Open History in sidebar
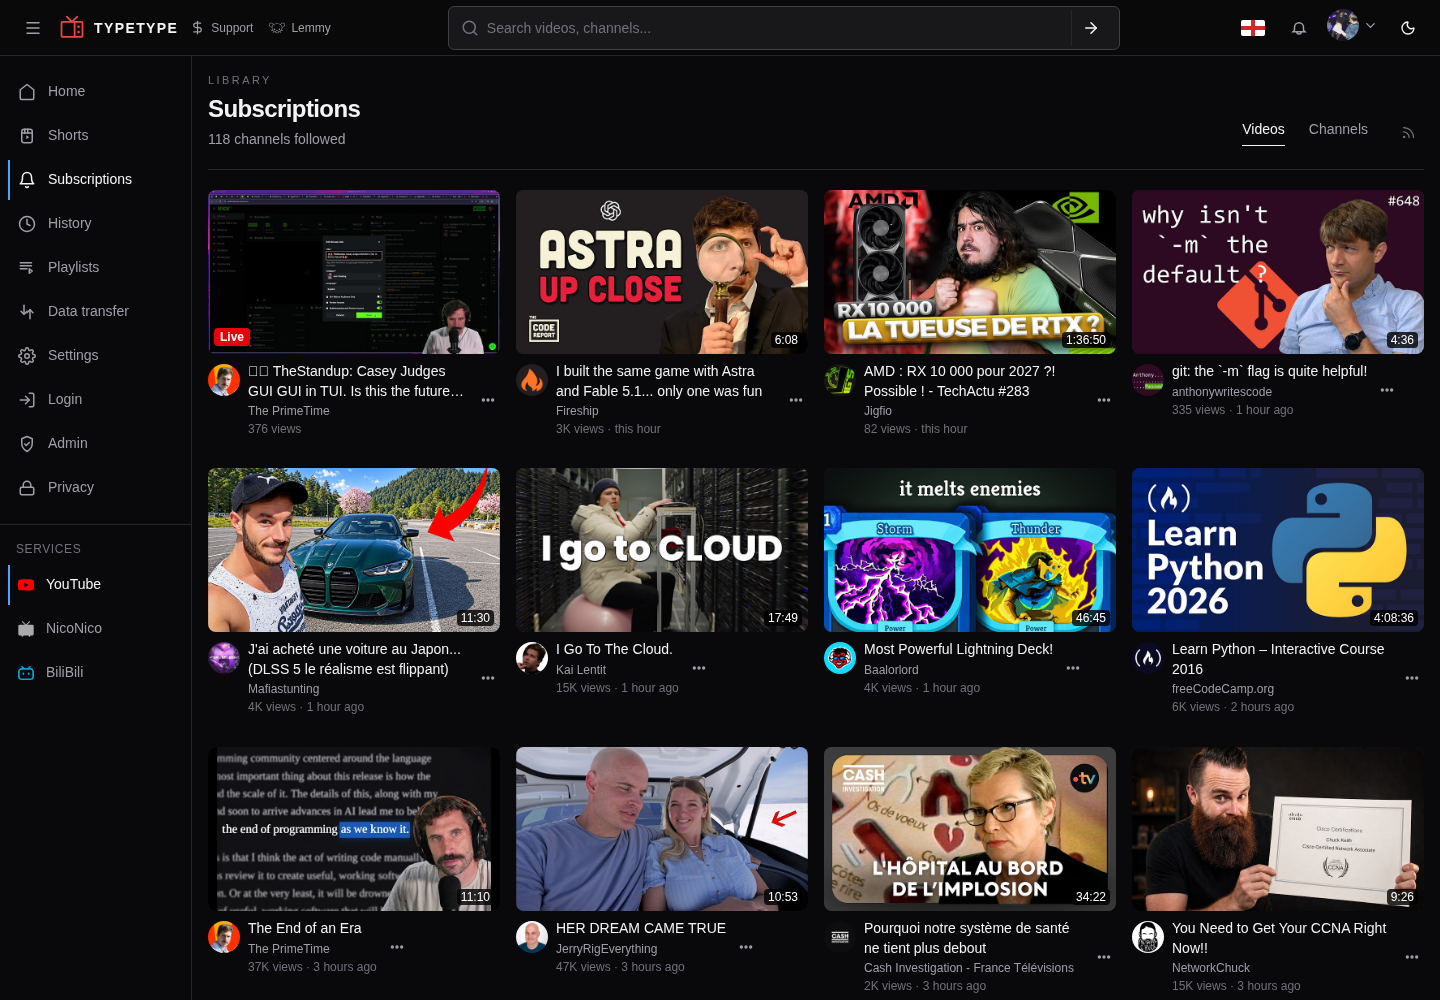Image resolution: width=1440 pixels, height=1000 pixels. tap(95, 223)
